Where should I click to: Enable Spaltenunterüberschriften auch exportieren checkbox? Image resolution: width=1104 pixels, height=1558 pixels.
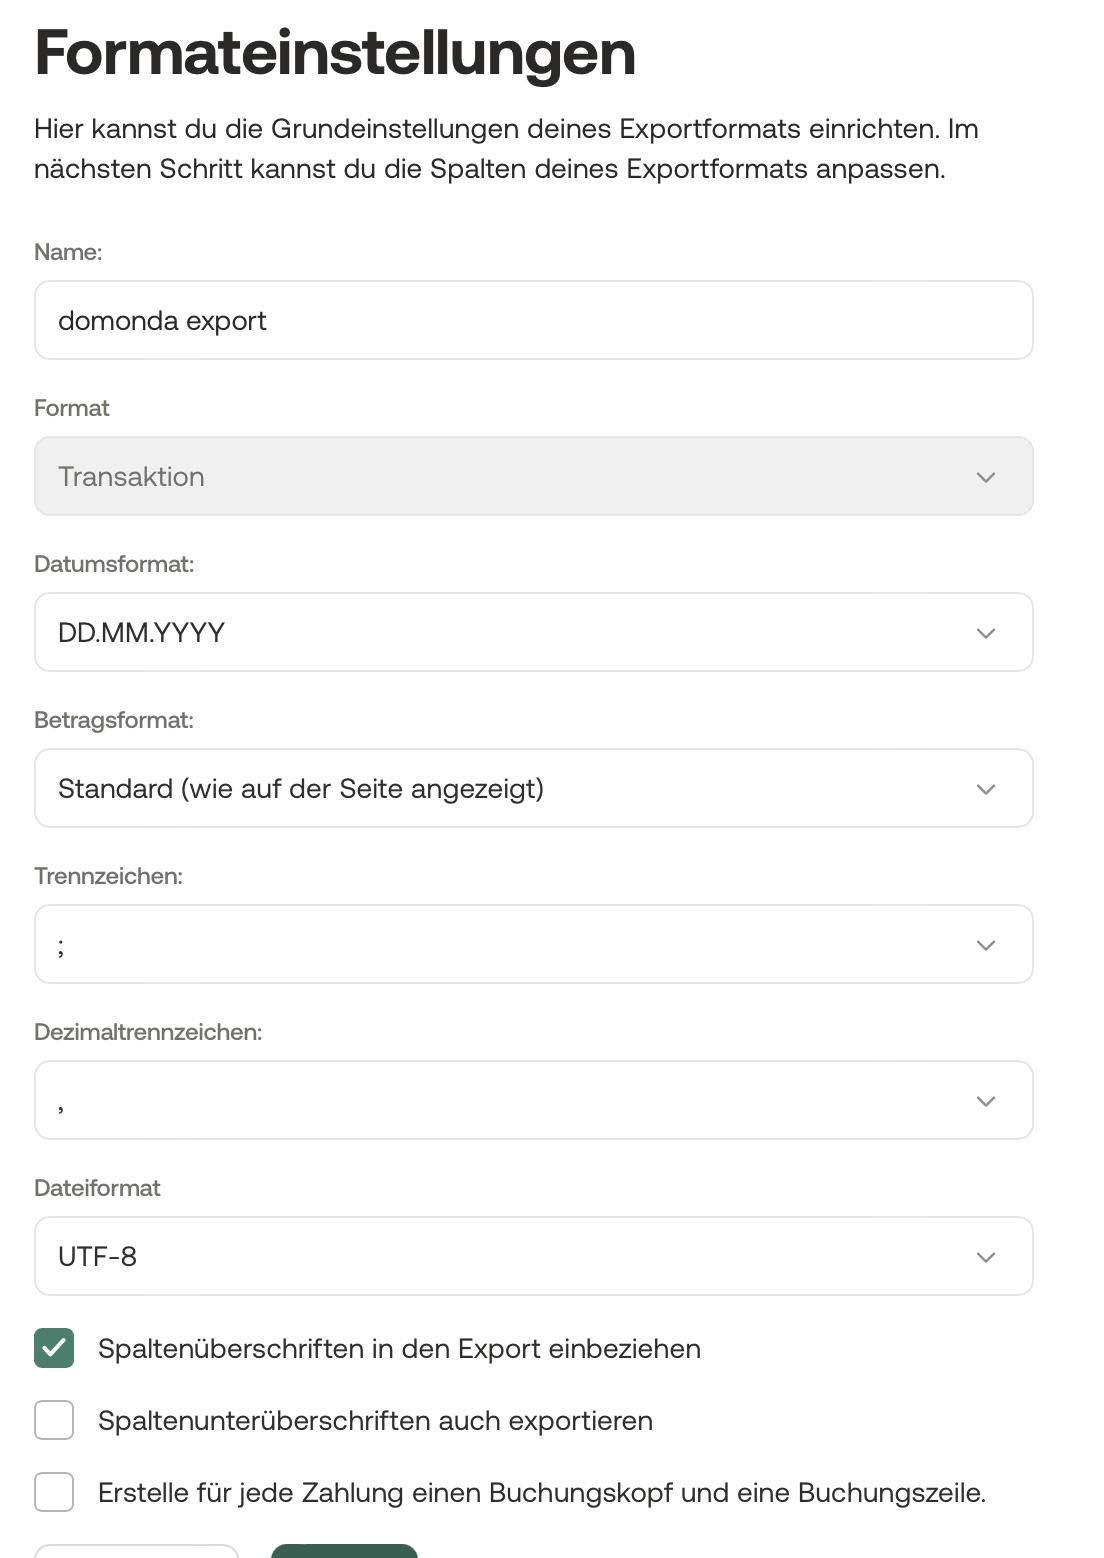coord(54,1420)
